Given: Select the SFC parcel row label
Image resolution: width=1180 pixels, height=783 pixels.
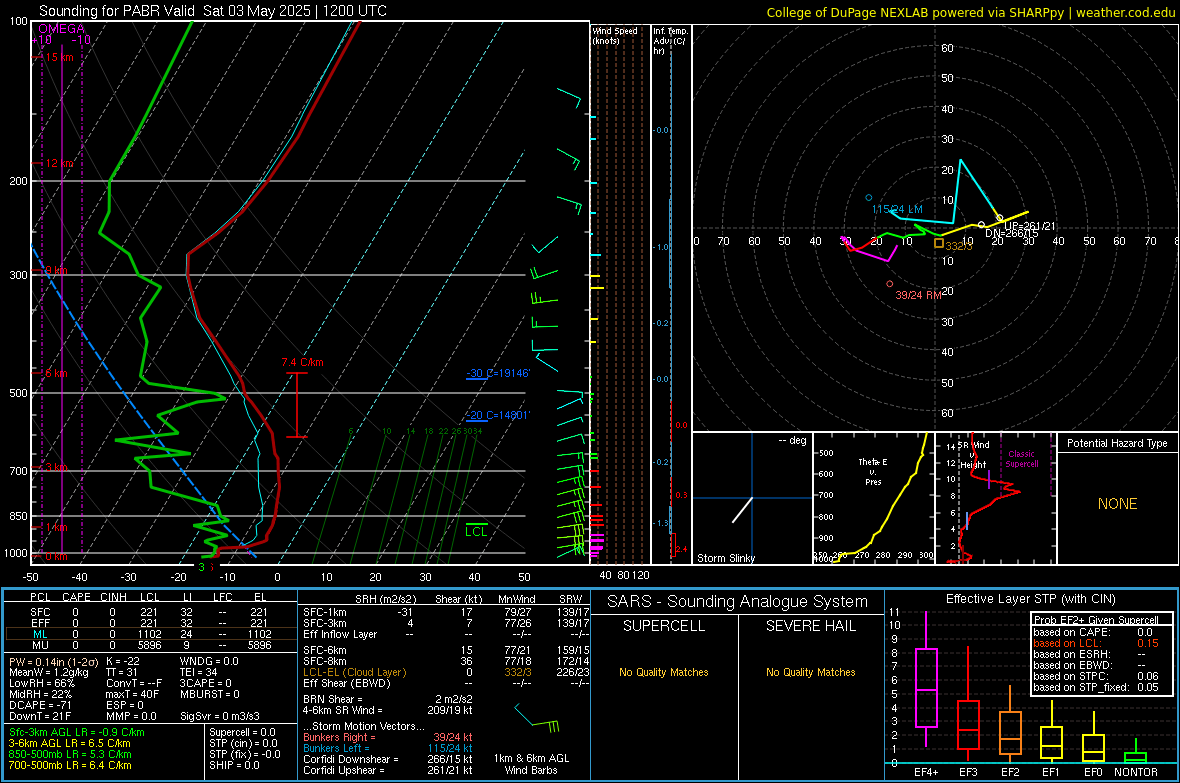Looking at the screenshot, I should click(41, 612).
